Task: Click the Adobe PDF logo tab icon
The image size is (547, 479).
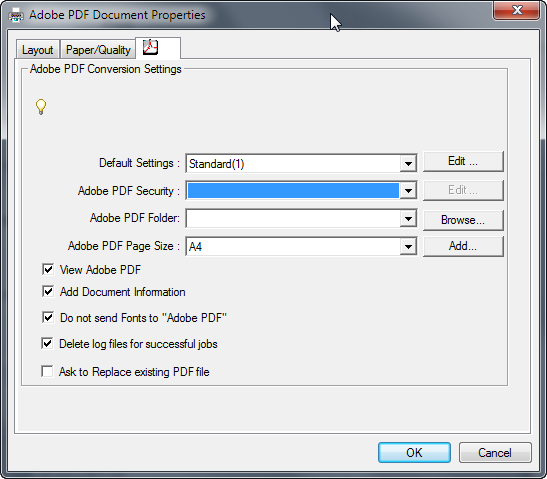Action: (x=151, y=47)
